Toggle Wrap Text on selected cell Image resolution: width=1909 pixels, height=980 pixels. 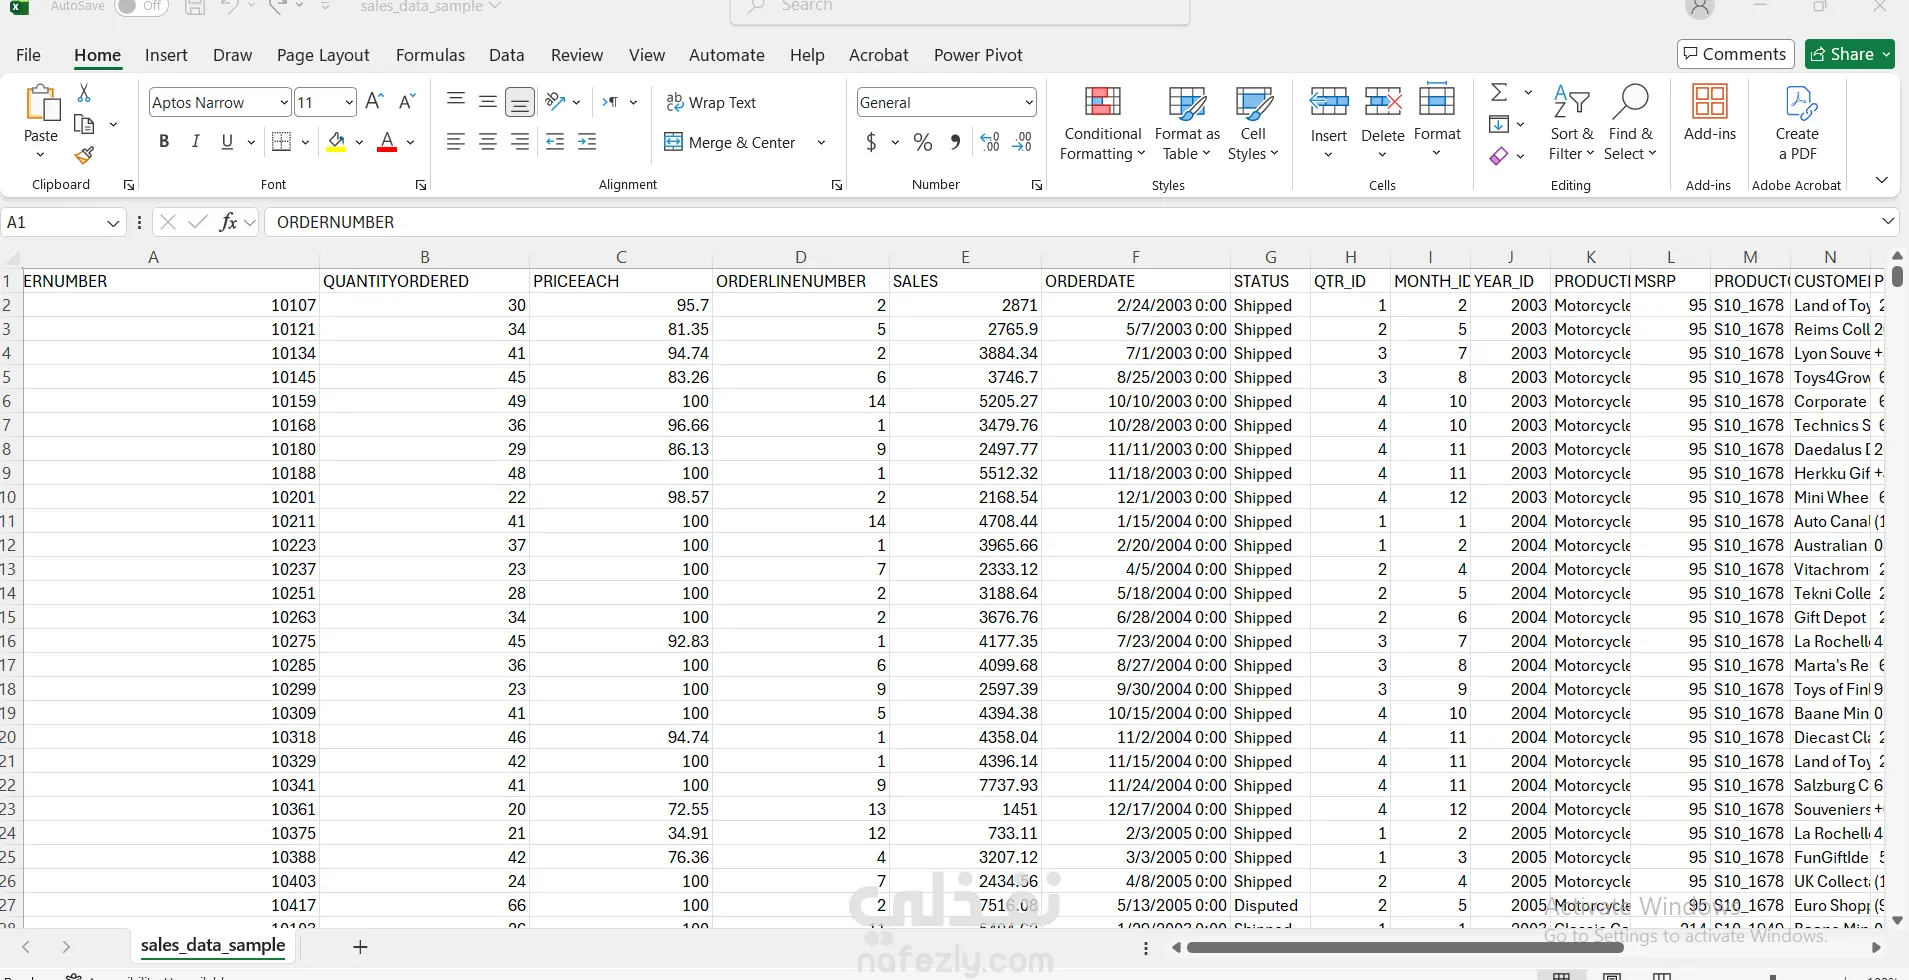pos(711,103)
